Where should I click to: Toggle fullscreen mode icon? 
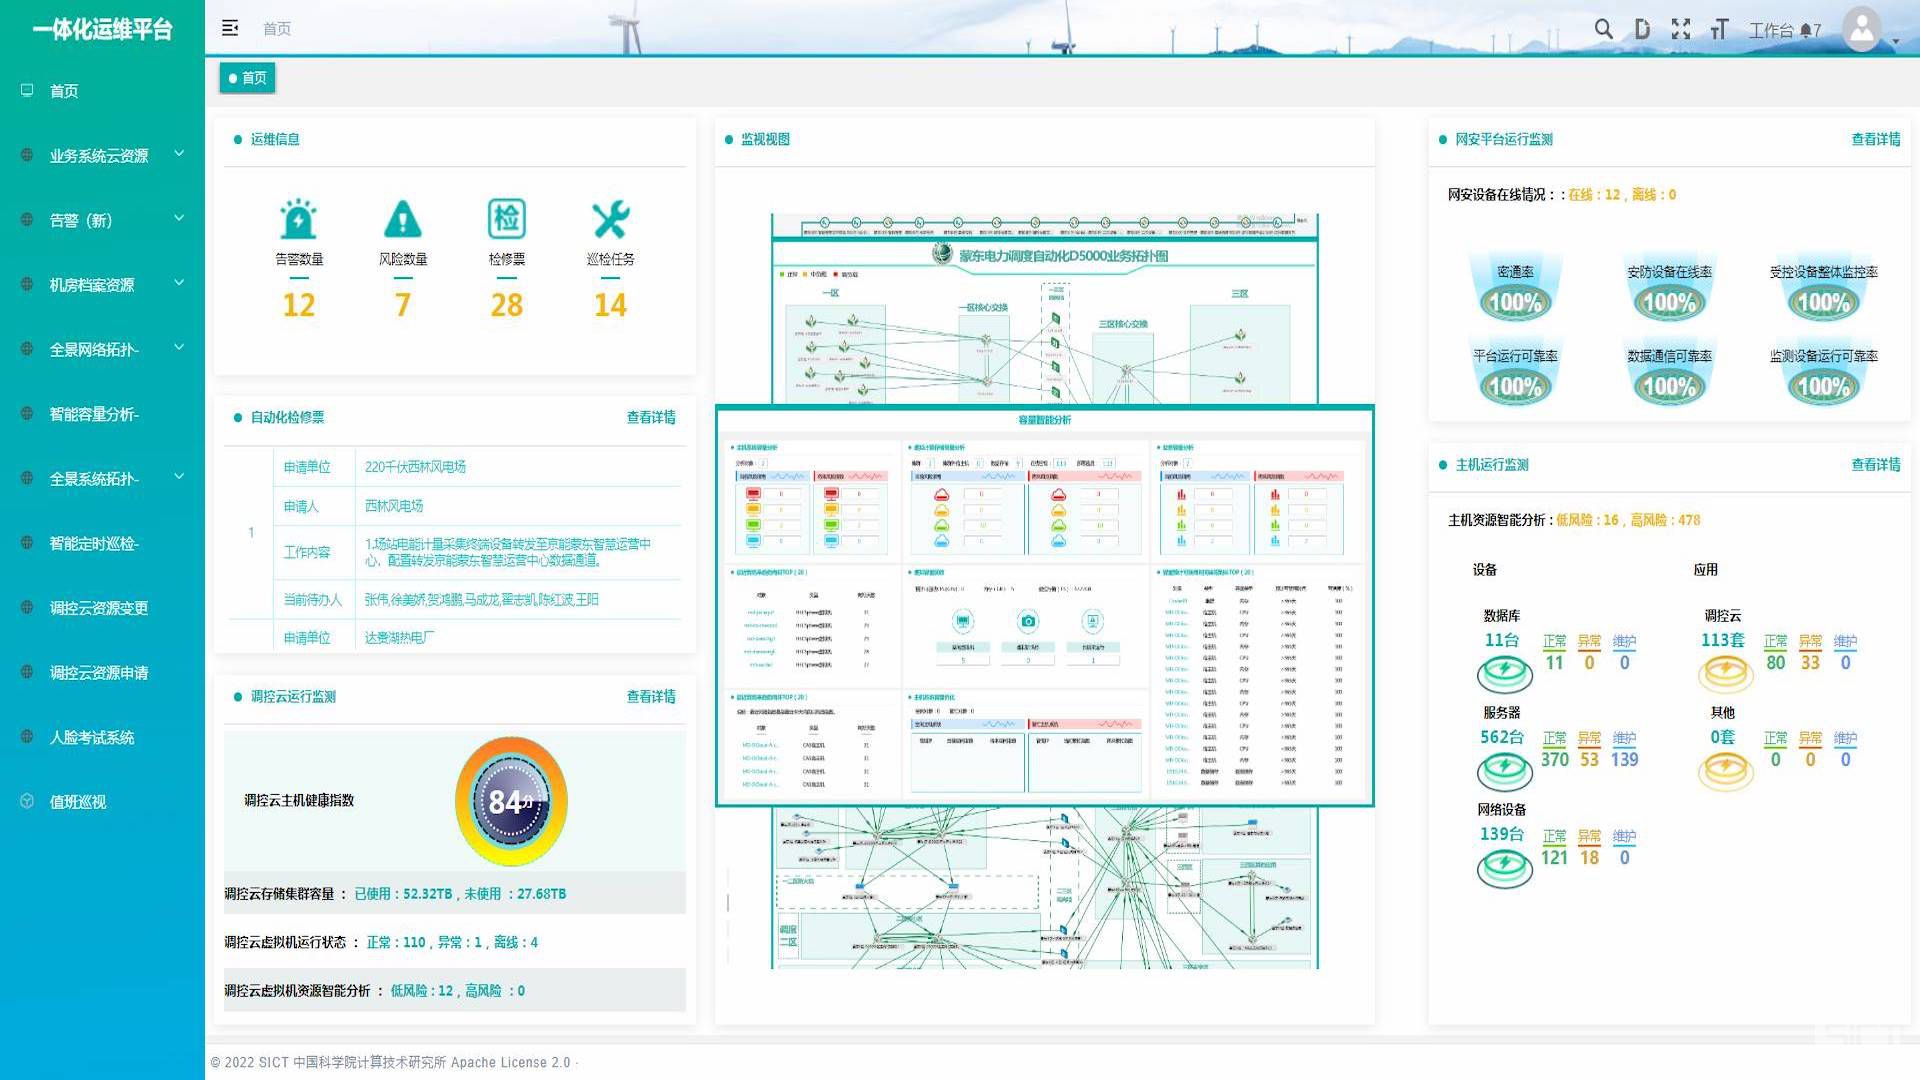tap(1681, 29)
